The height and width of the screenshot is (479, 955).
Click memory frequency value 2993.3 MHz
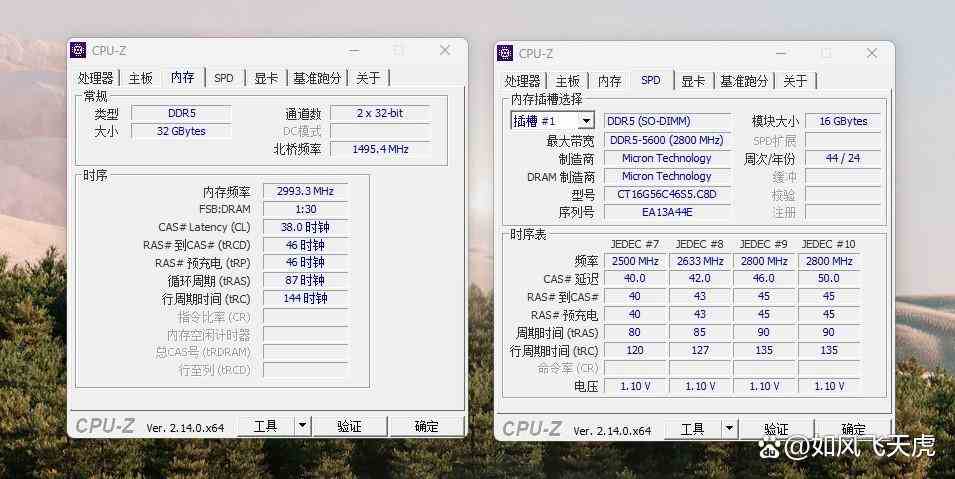point(306,191)
